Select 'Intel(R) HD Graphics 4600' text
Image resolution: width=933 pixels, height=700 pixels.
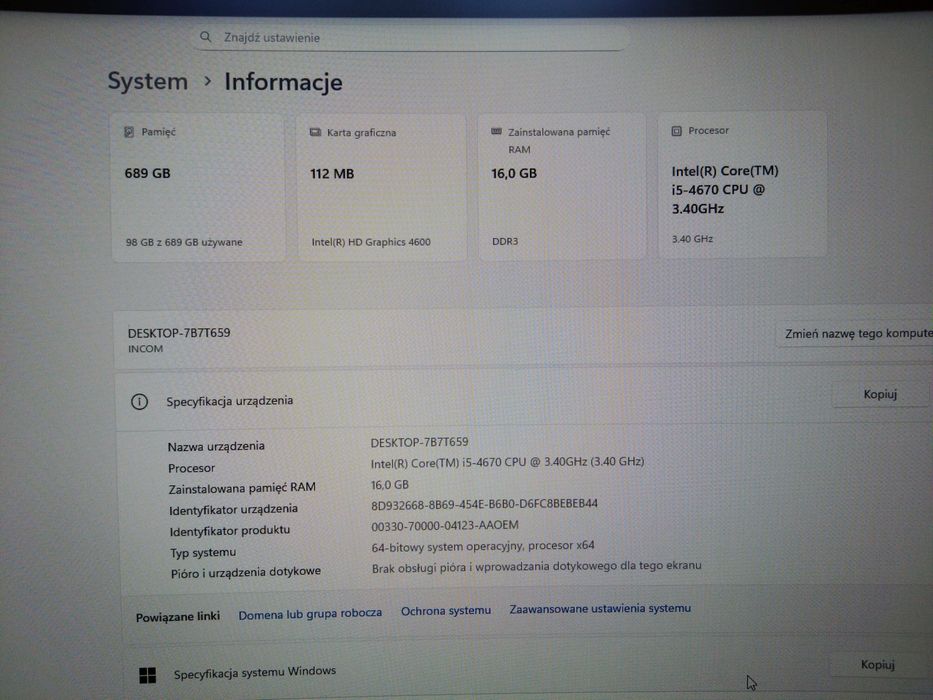click(x=371, y=242)
